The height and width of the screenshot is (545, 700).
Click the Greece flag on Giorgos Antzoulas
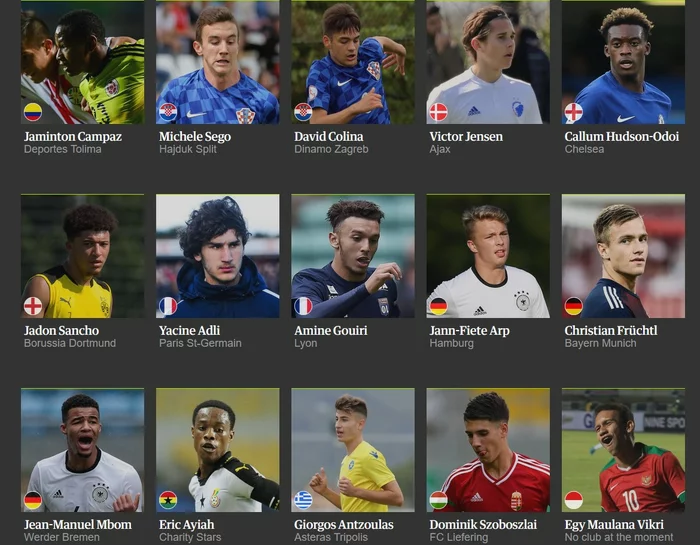[x=303, y=500]
